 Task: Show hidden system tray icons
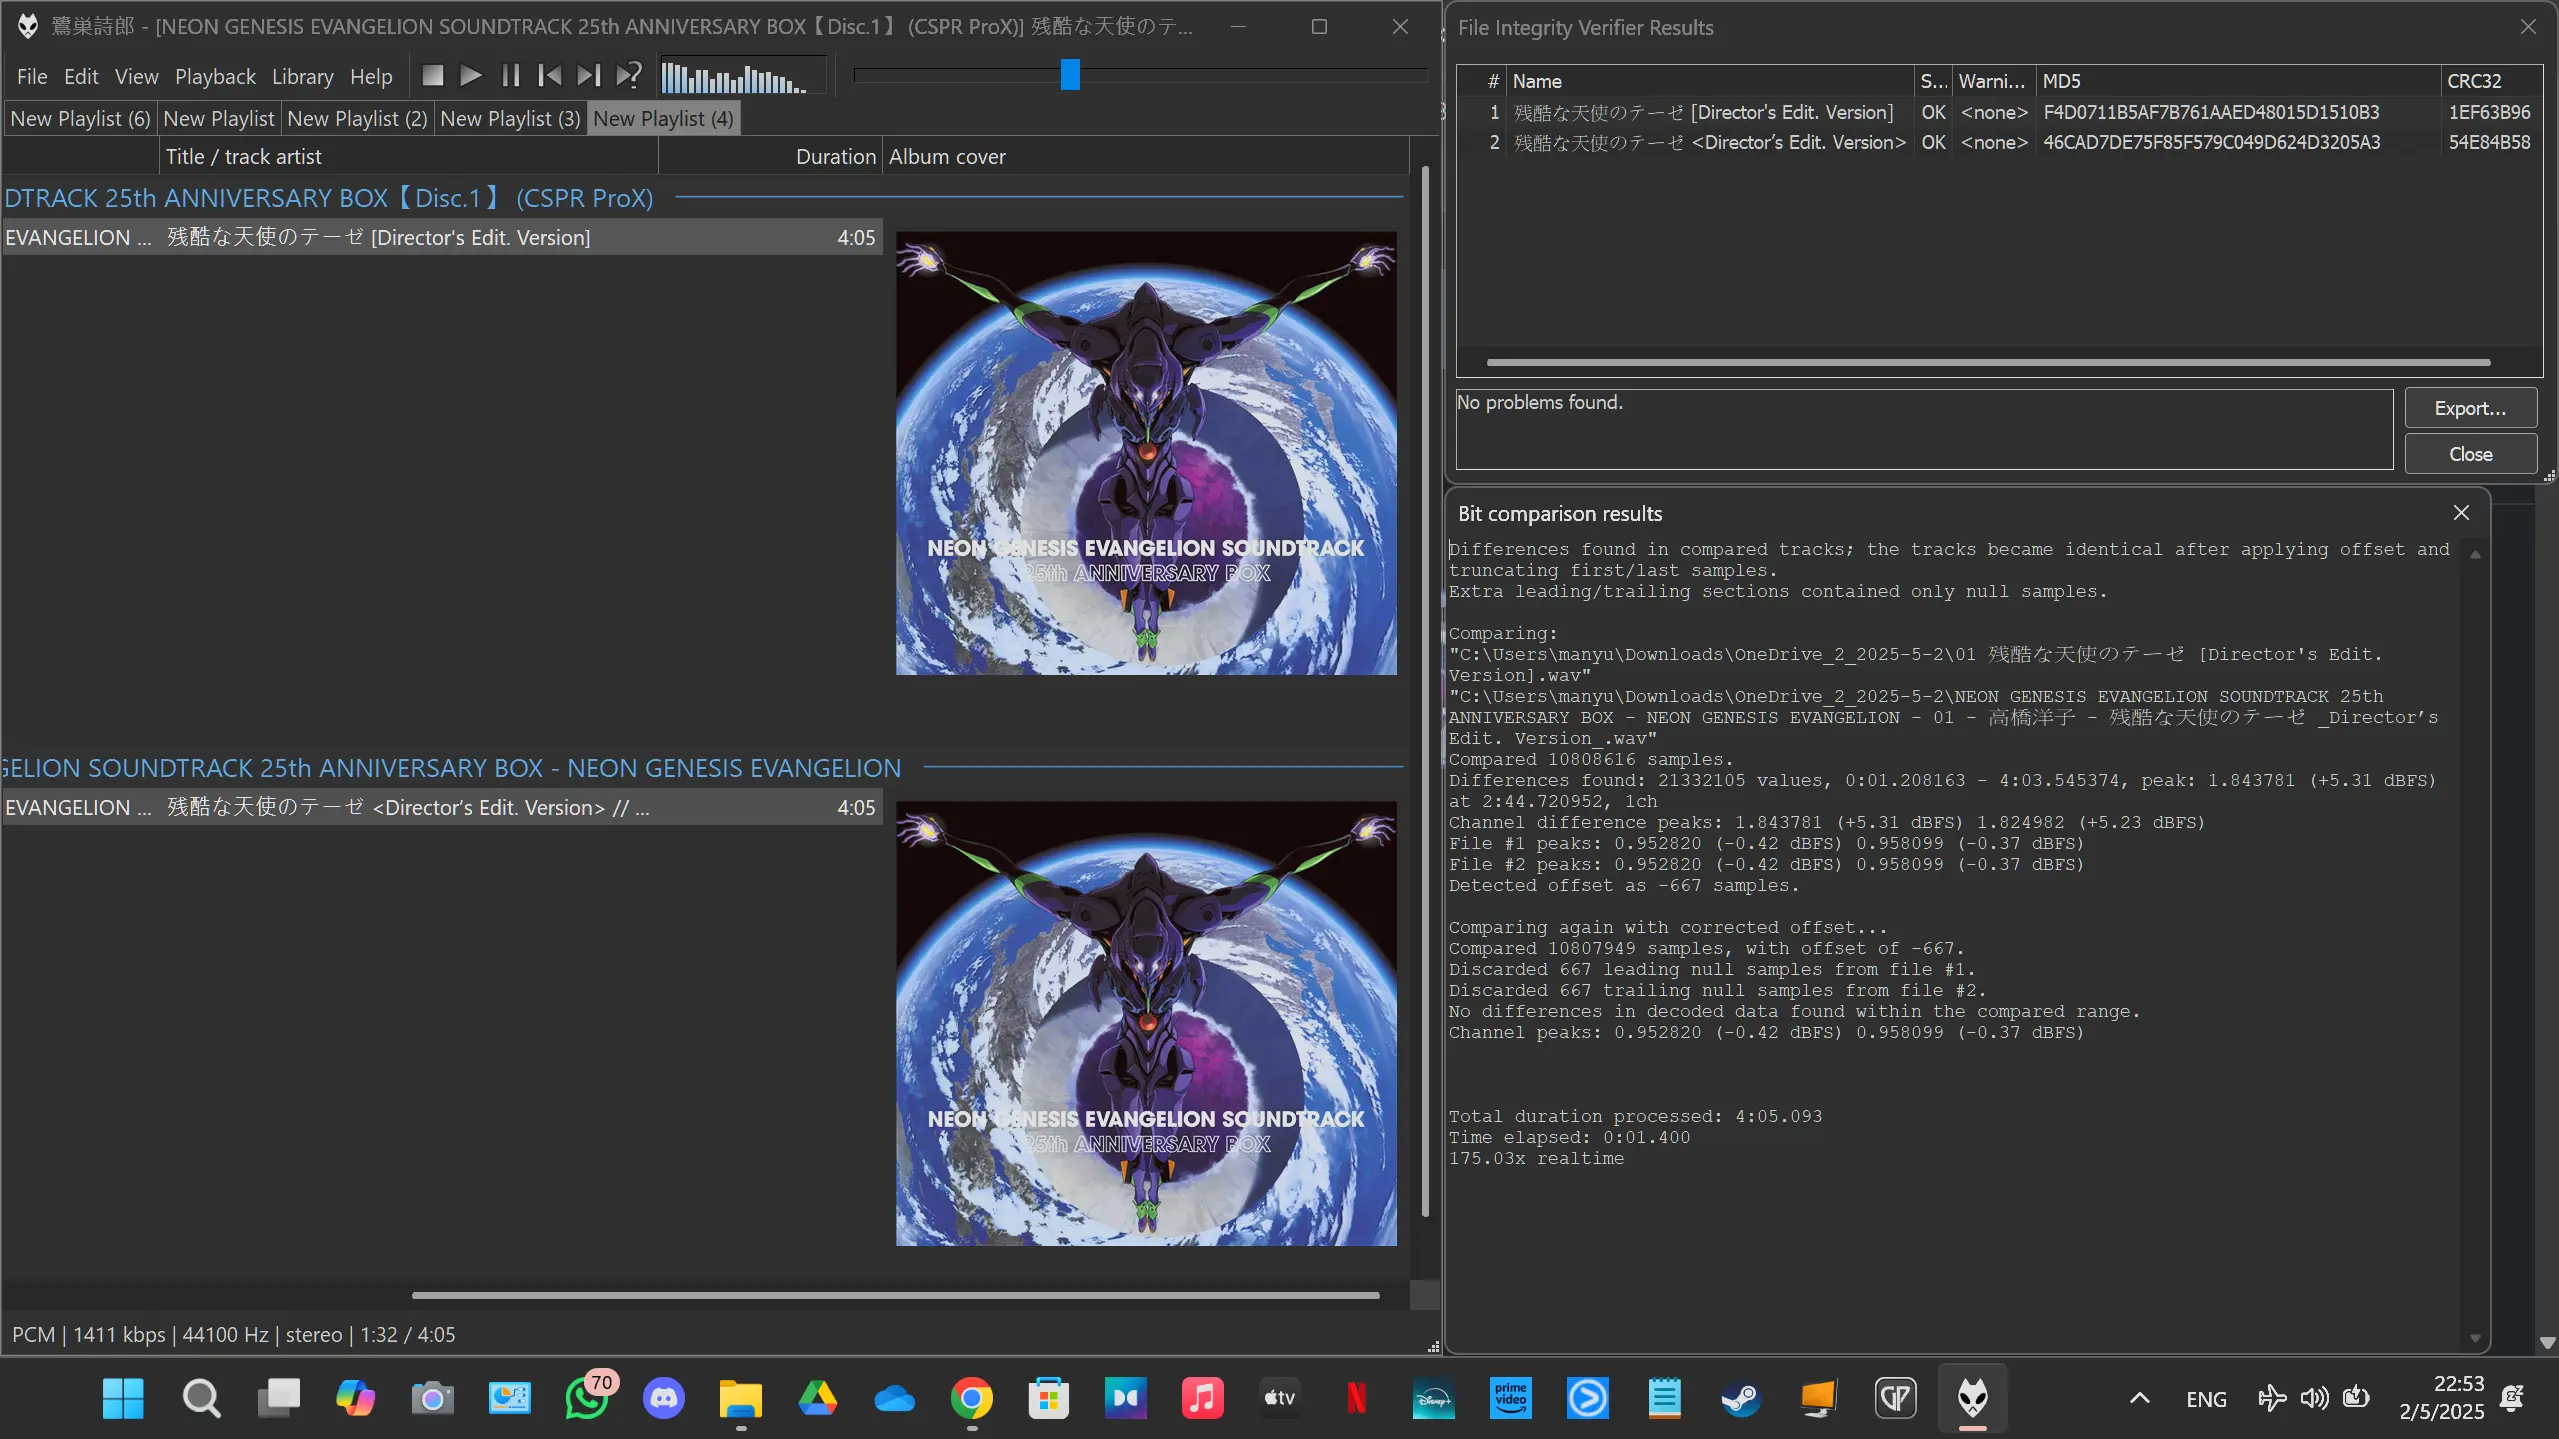point(2139,1398)
